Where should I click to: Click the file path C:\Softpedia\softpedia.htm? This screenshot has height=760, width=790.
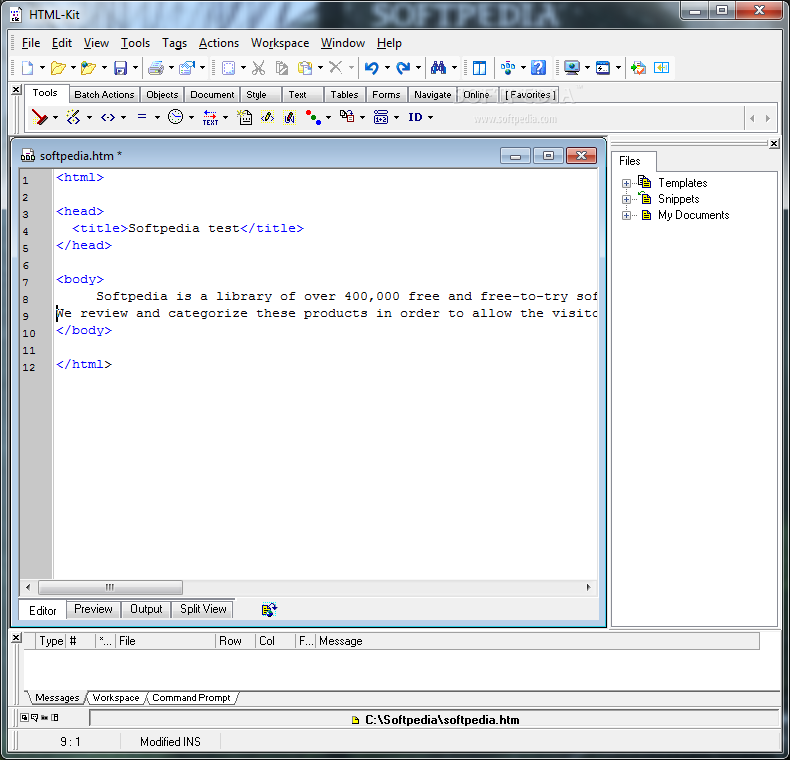(x=442, y=720)
